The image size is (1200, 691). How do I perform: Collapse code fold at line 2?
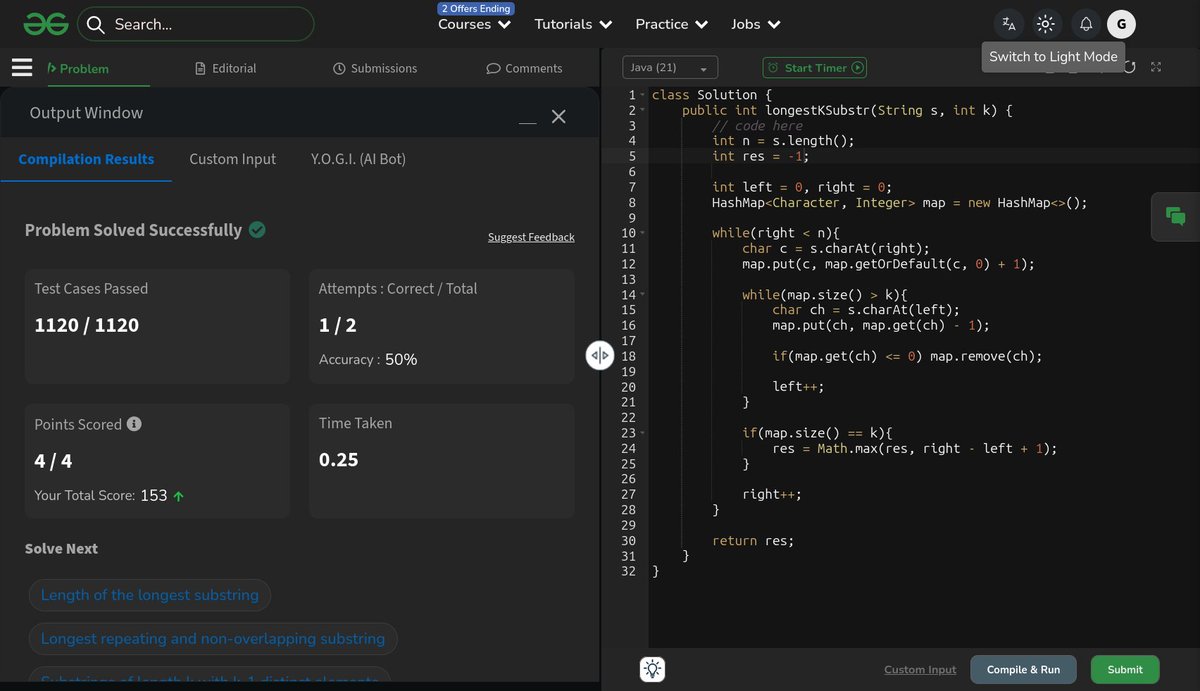tap(643, 110)
